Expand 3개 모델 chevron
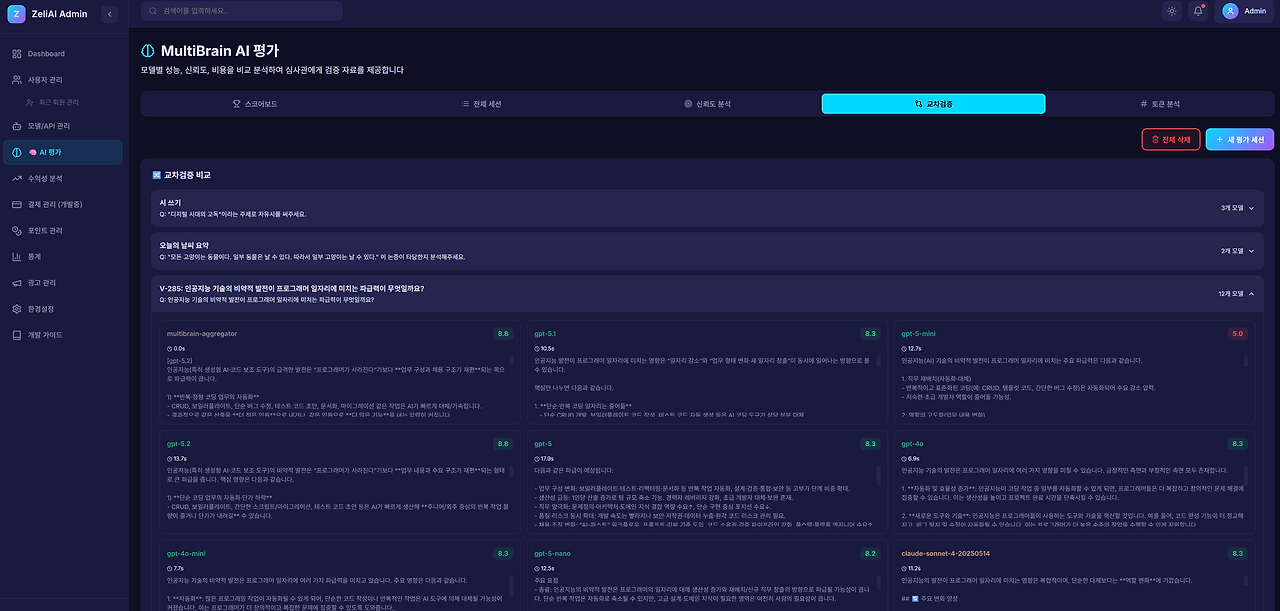 coord(1251,208)
